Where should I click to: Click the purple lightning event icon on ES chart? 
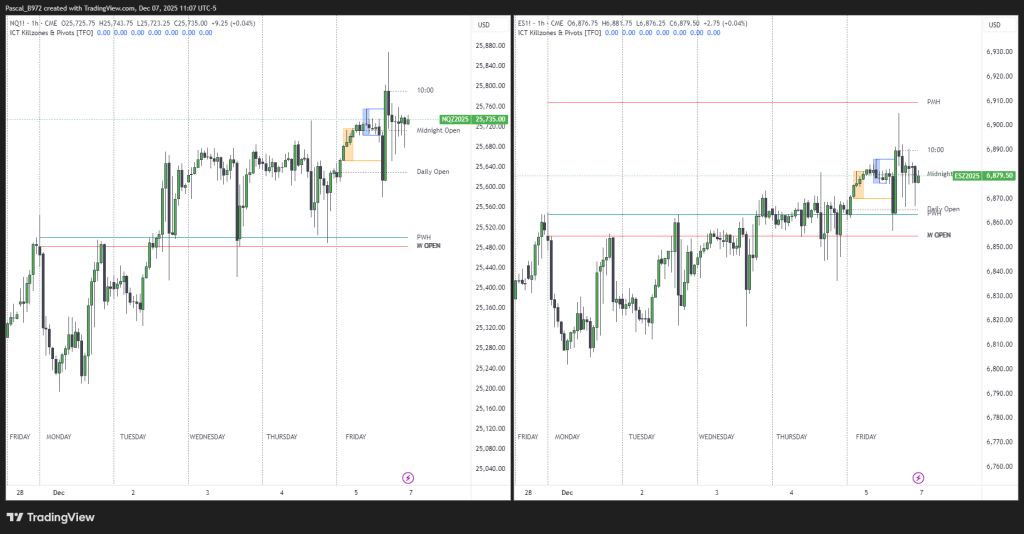pos(918,478)
